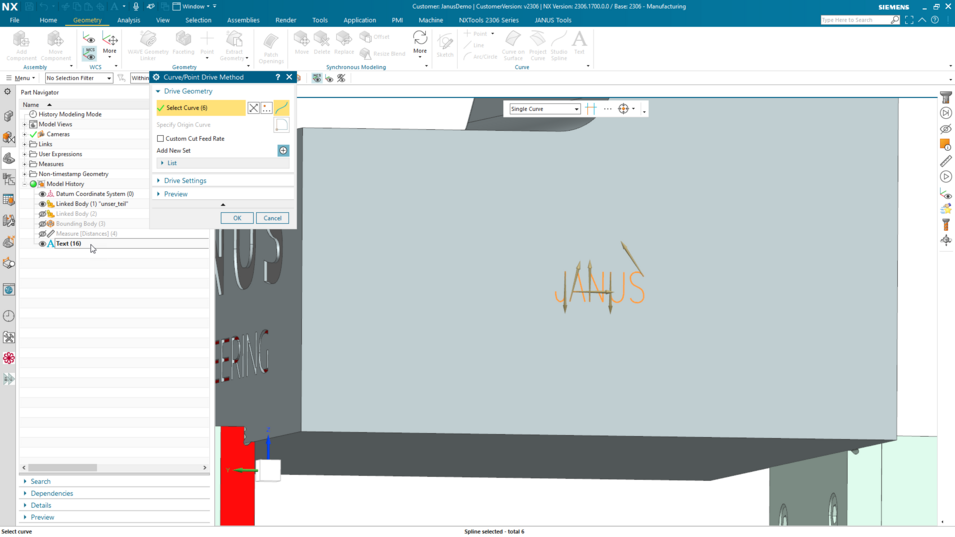Expand the Drive Settings section
This screenshot has width=955, height=537.
pyautogui.click(x=185, y=181)
